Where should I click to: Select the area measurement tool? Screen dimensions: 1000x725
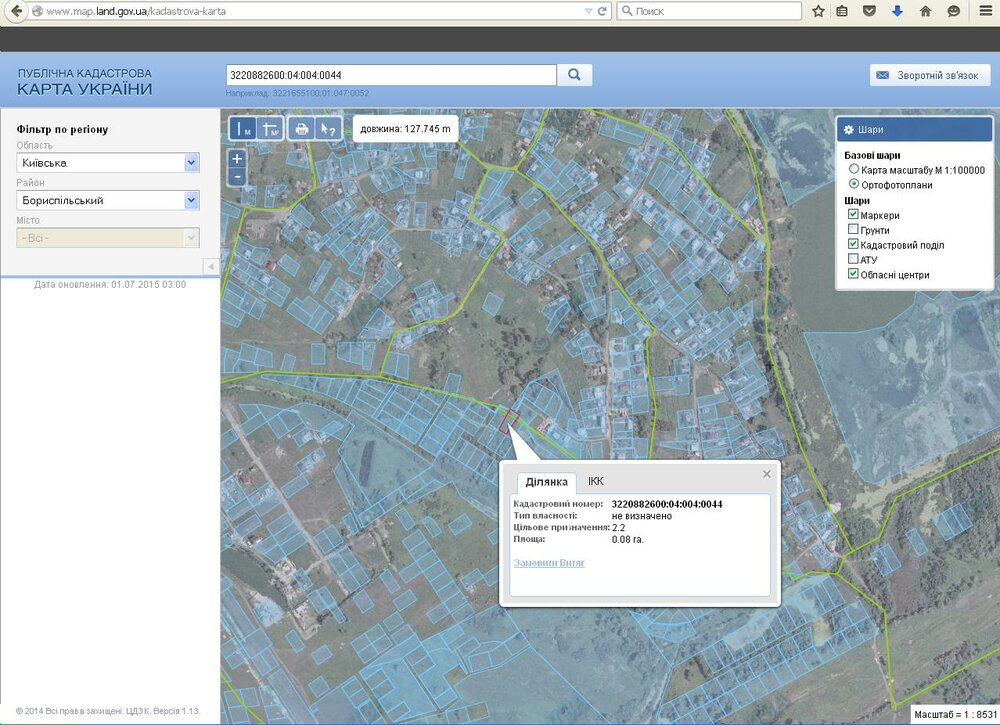(x=270, y=128)
